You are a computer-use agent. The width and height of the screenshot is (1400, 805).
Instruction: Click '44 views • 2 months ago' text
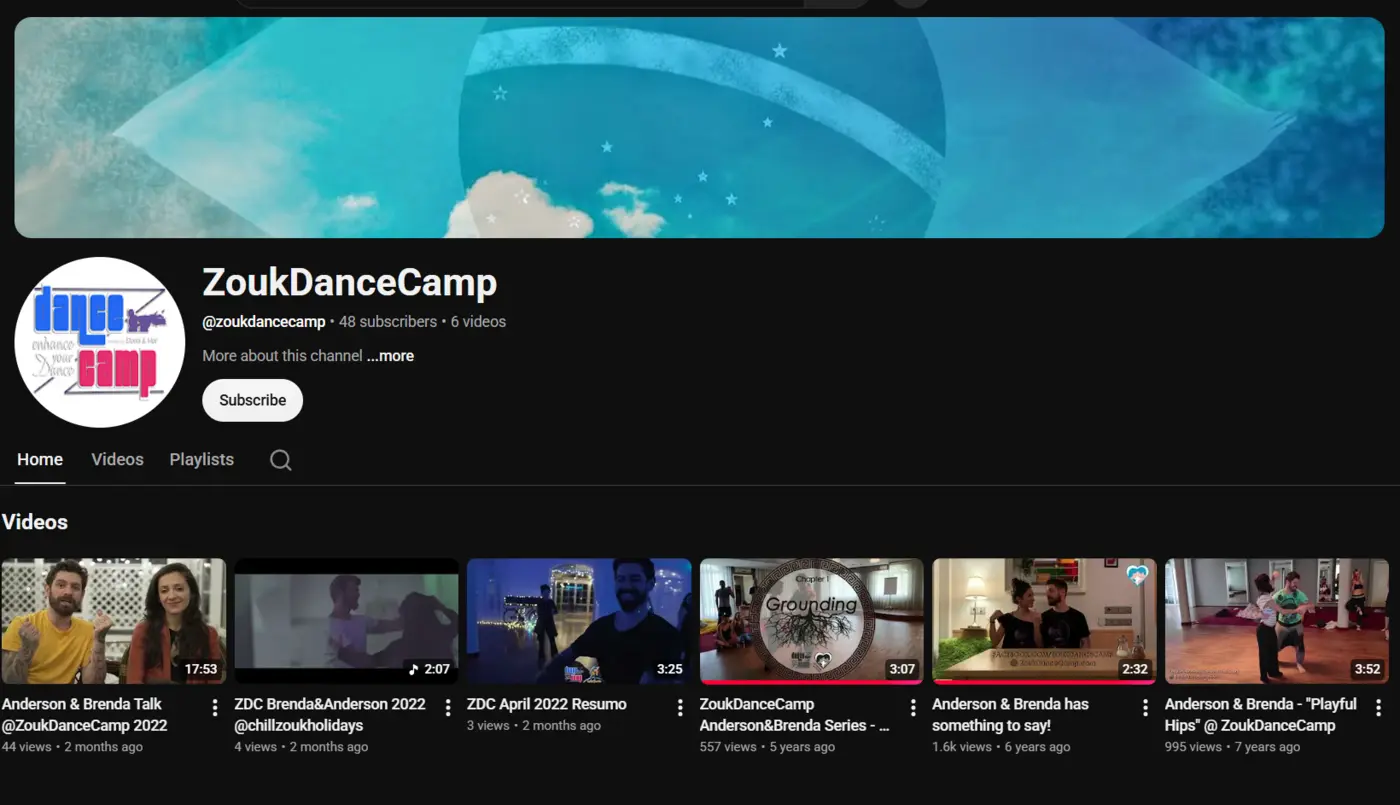tap(72, 747)
